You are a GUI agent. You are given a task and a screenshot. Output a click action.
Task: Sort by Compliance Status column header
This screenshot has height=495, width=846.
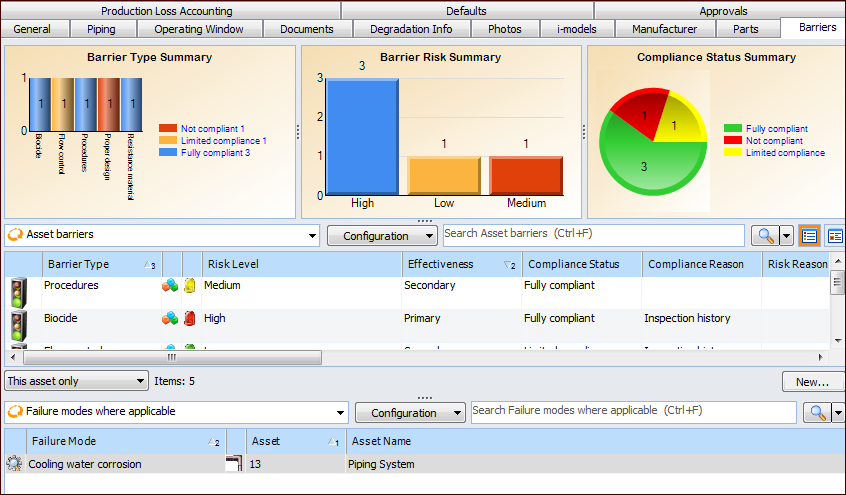582,265
